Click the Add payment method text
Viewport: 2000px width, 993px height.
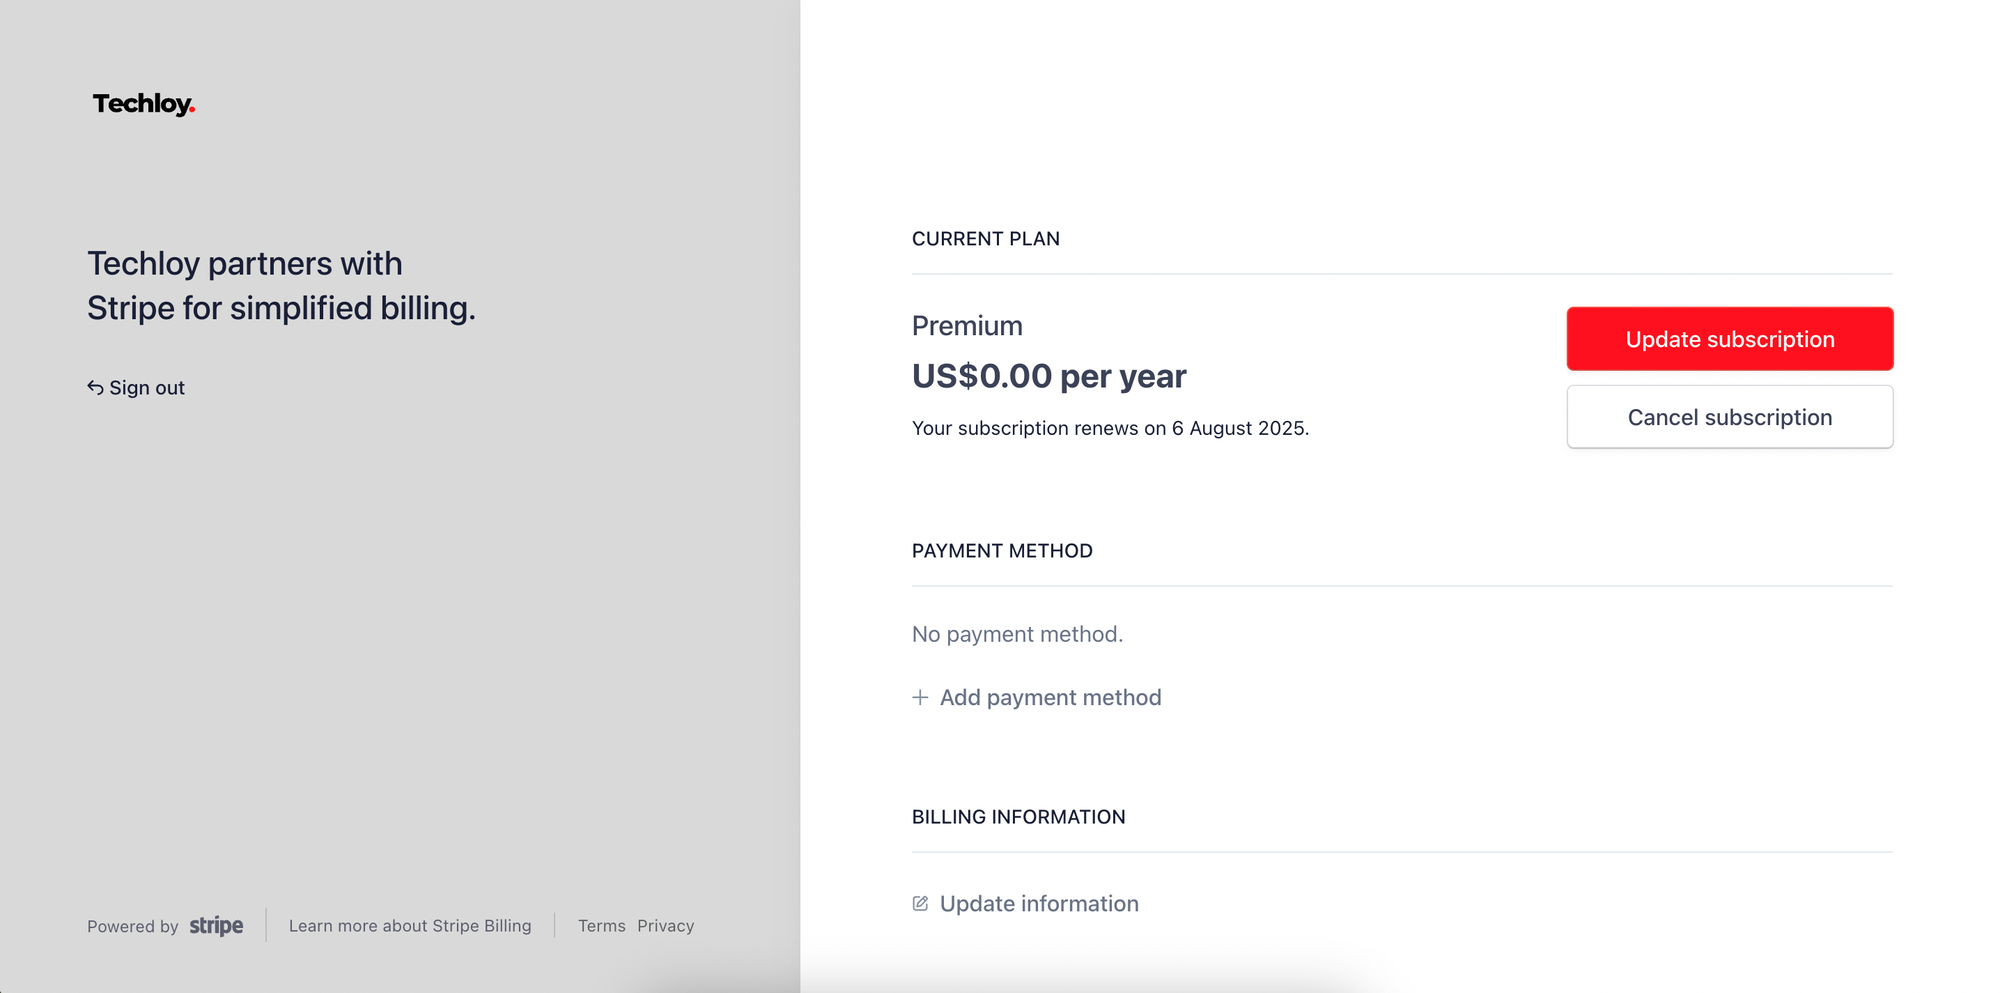[x=1050, y=697]
